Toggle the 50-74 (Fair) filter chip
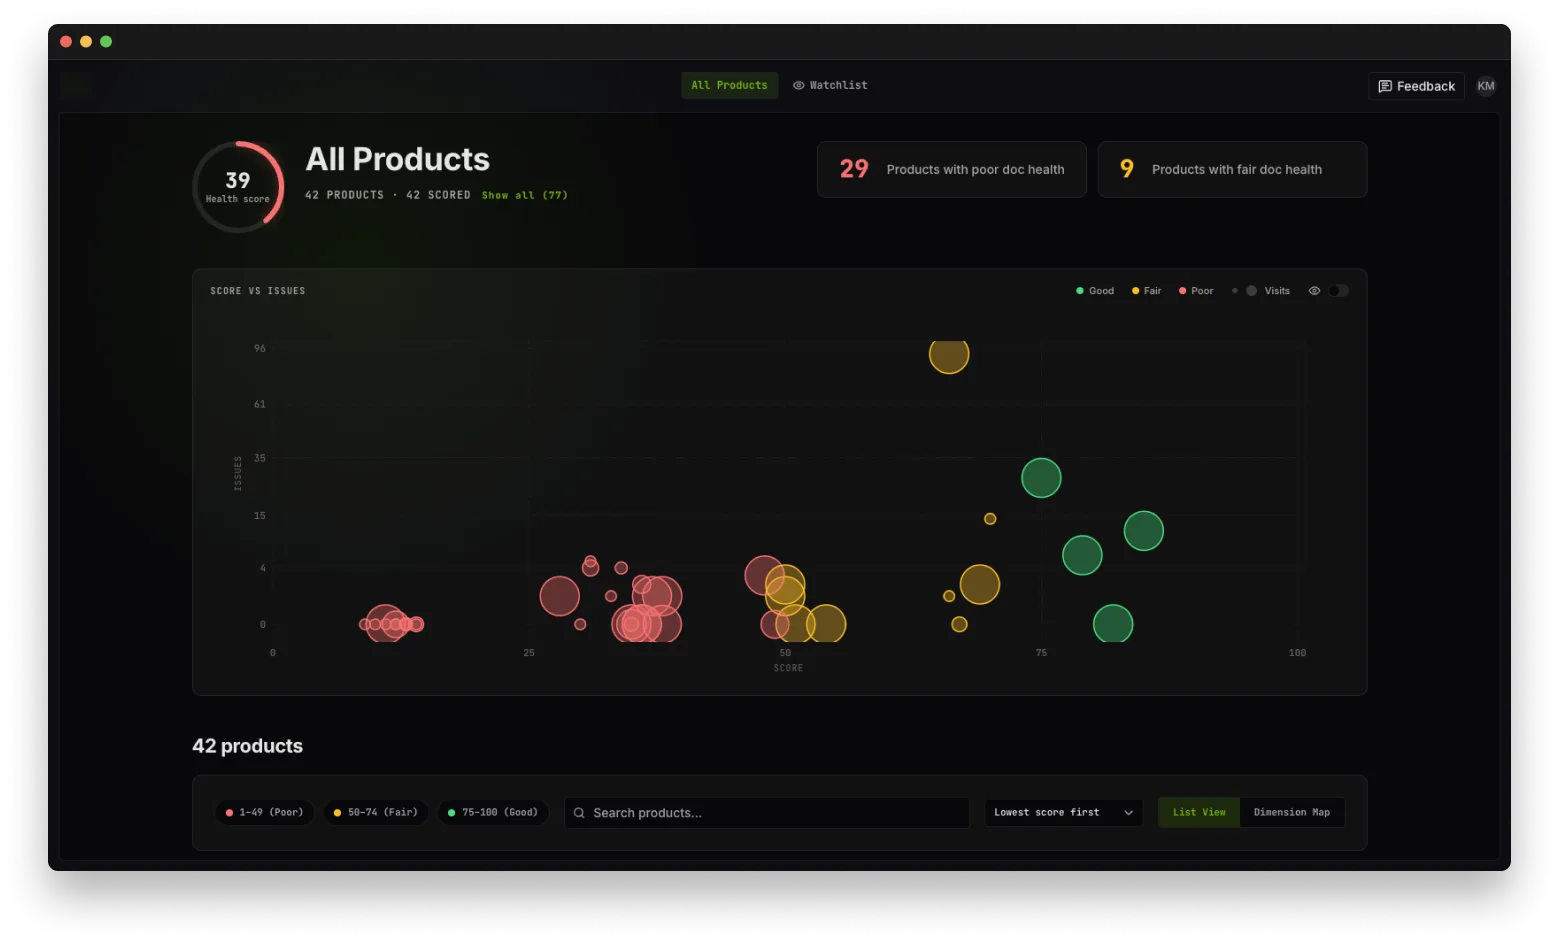This screenshot has height=943, width=1559. point(376,813)
